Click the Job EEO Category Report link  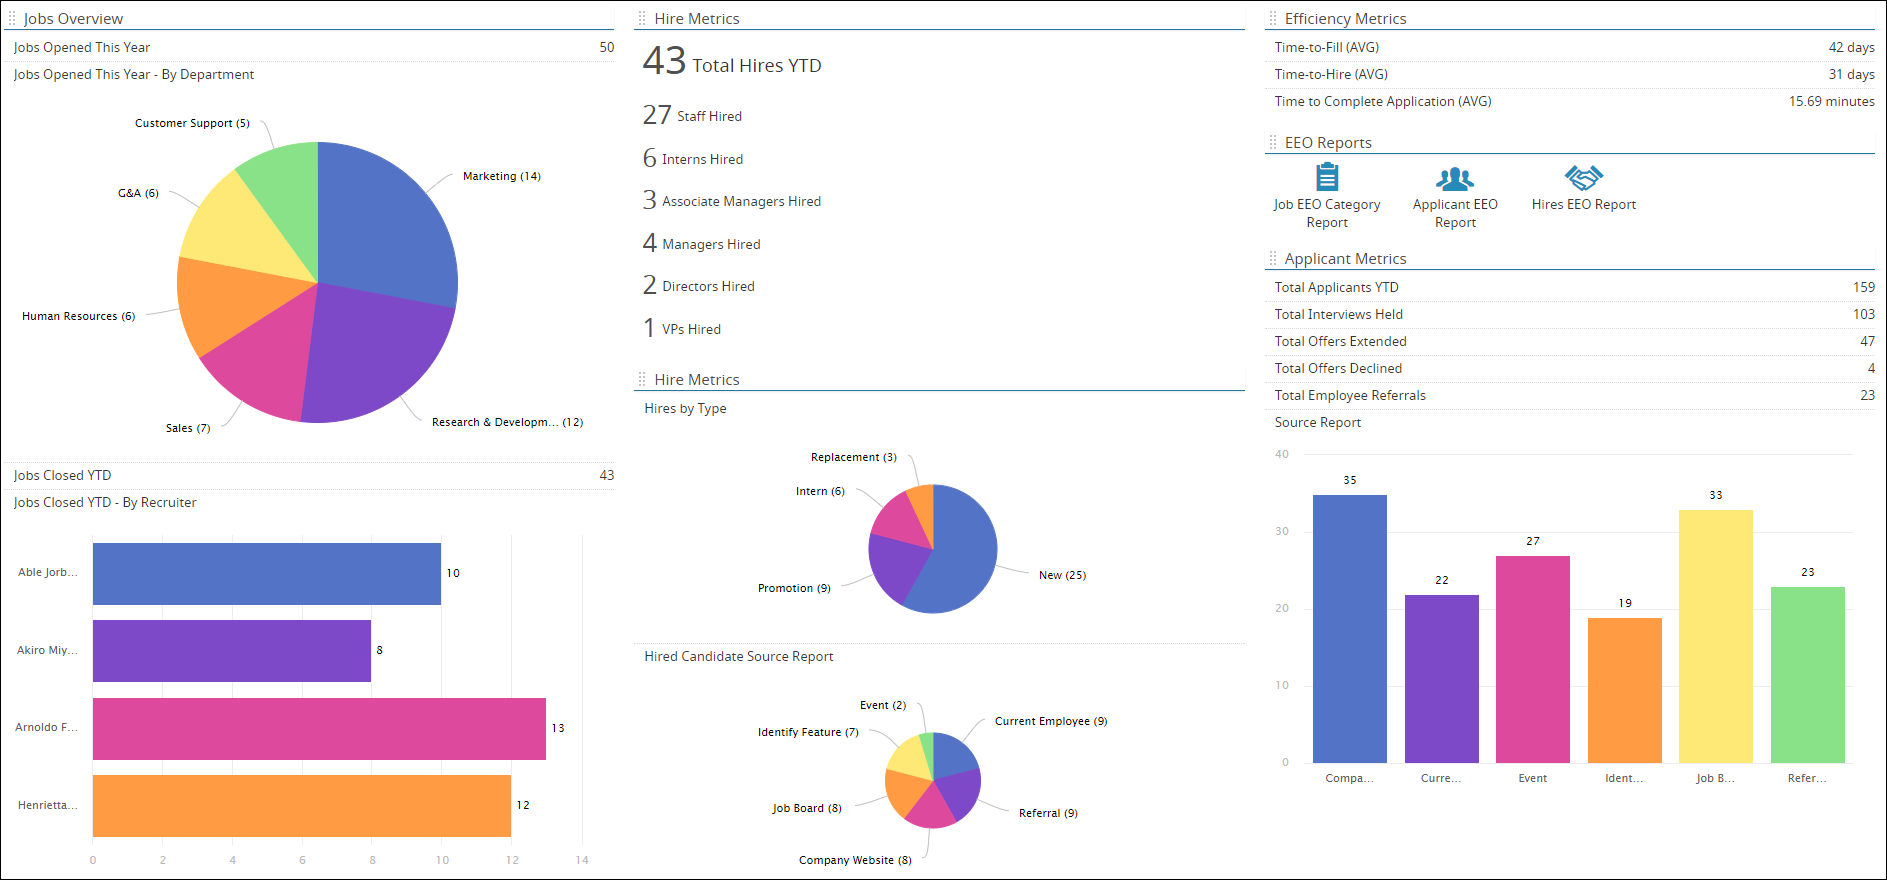(1327, 213)
